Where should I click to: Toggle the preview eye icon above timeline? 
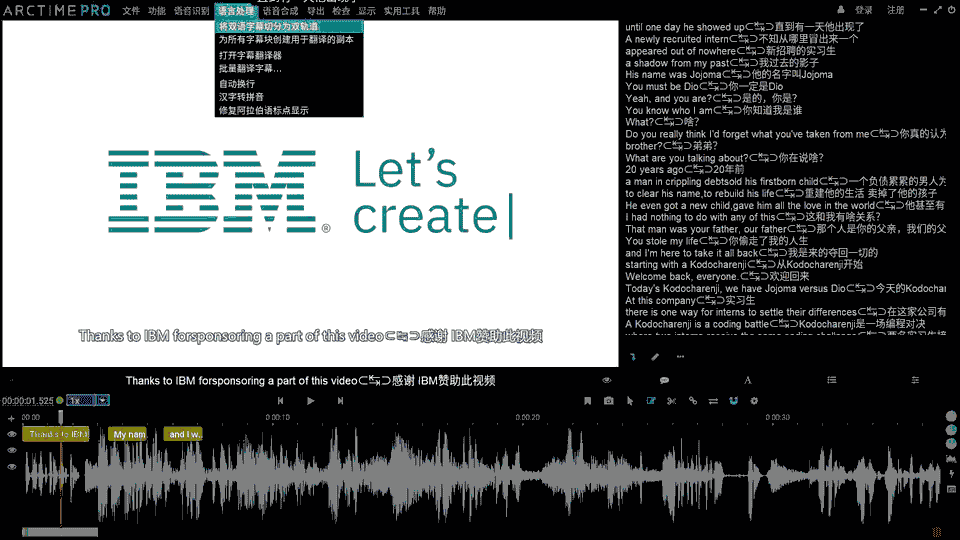(606, 381)
